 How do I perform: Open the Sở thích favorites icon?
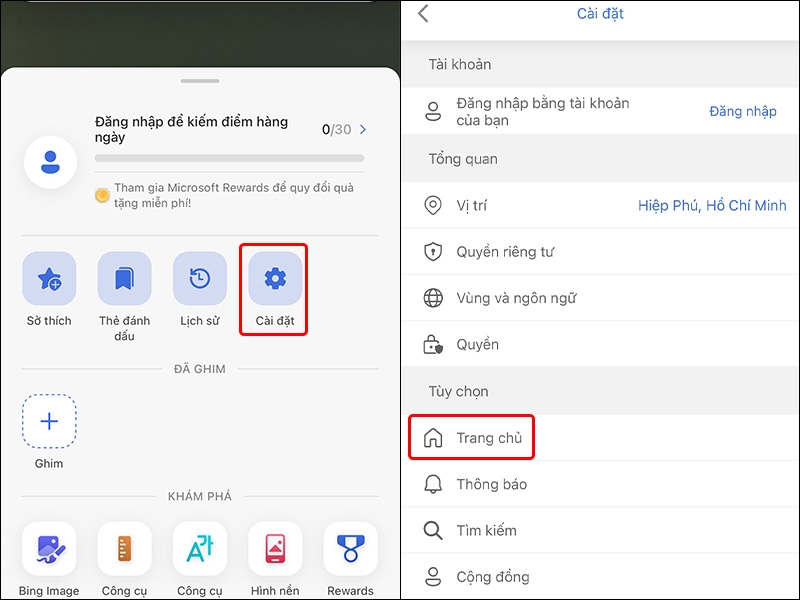click(49, 279)
